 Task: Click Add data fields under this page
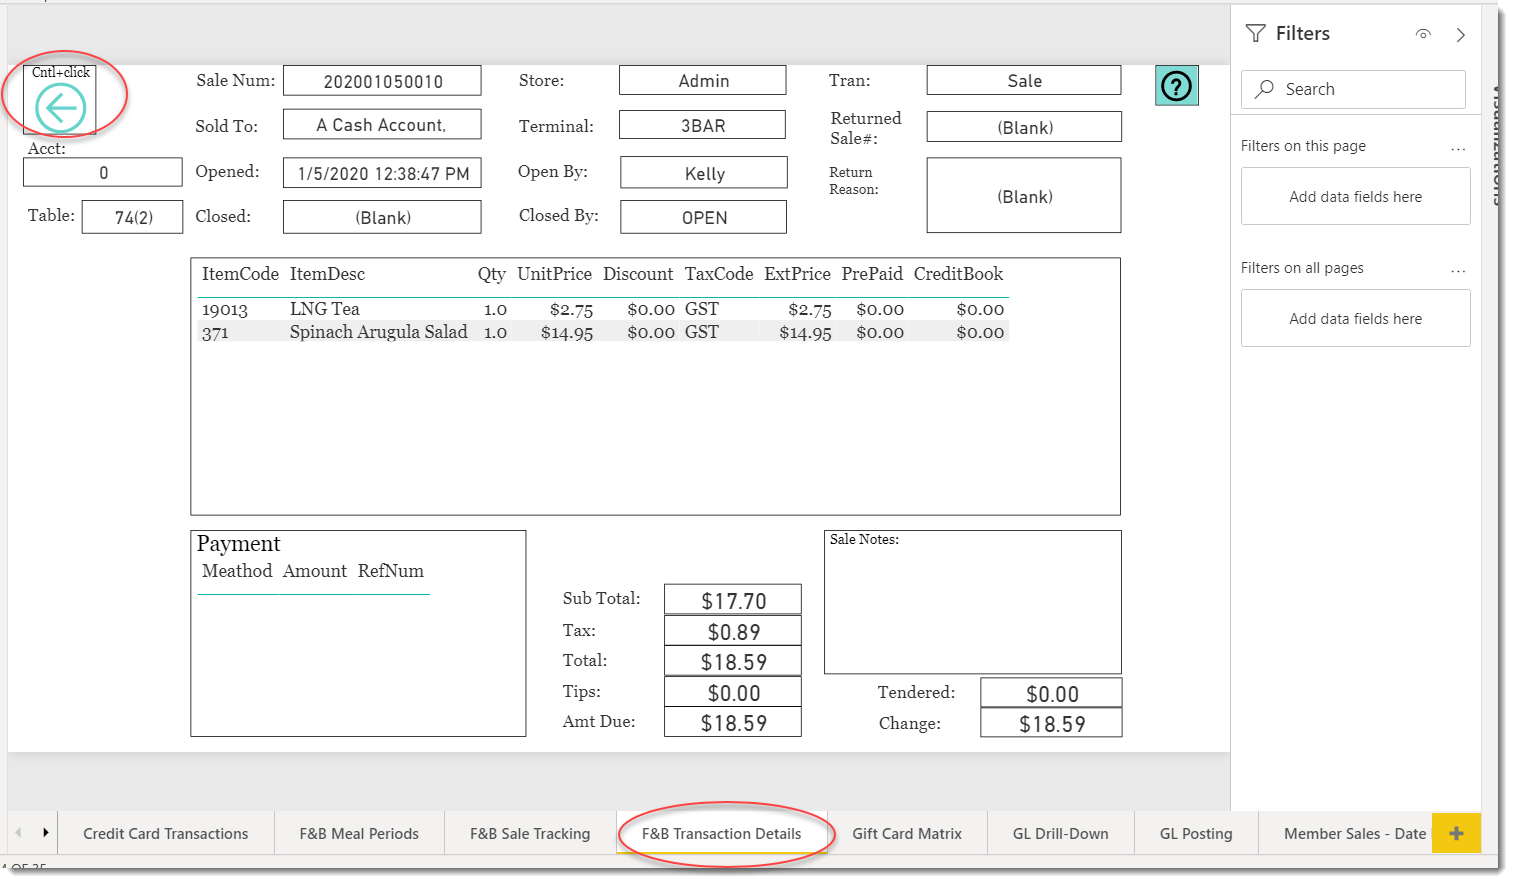click(1355, 196)
